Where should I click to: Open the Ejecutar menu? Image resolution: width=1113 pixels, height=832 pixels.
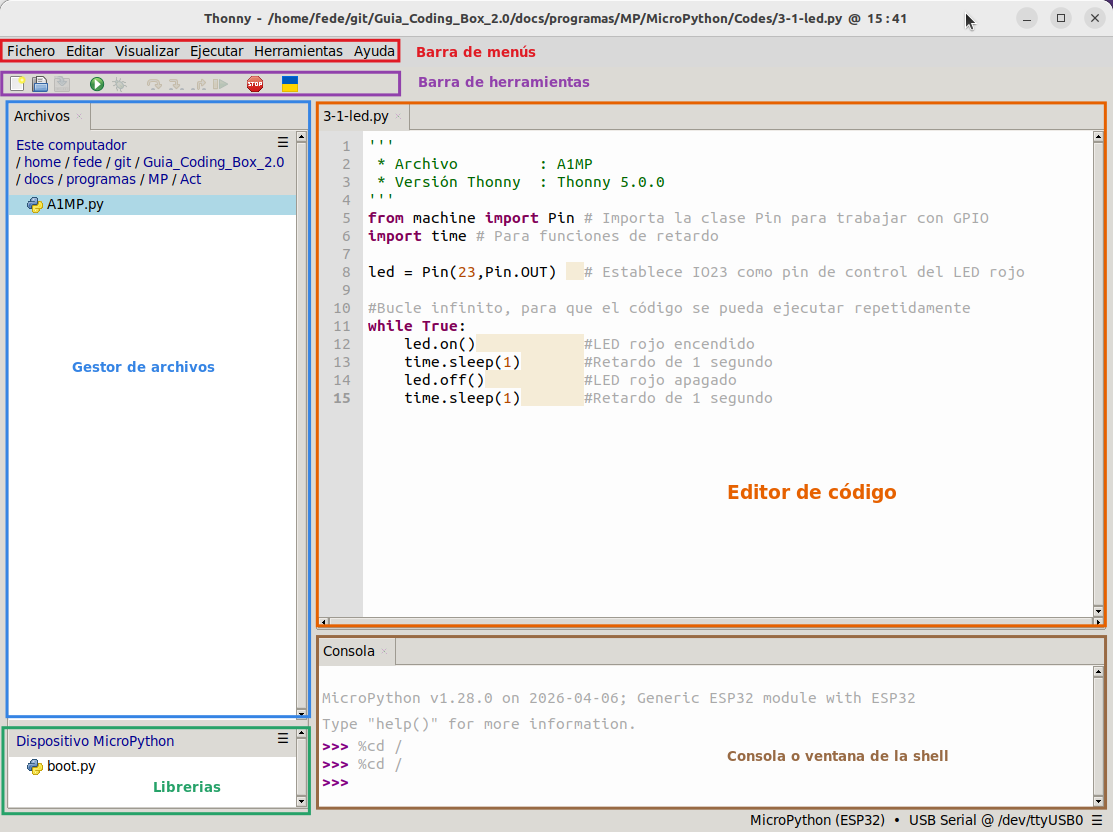(216, 51)
